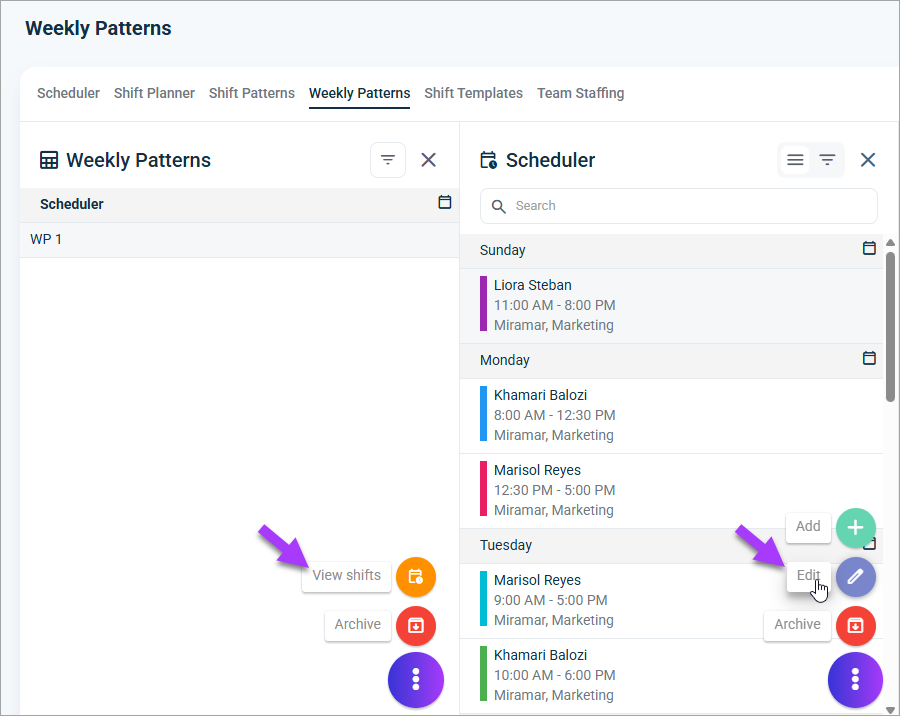Click red Archive icon in Scheduler panel
Viewport: 900px width, 716px height.
(855, 625)
